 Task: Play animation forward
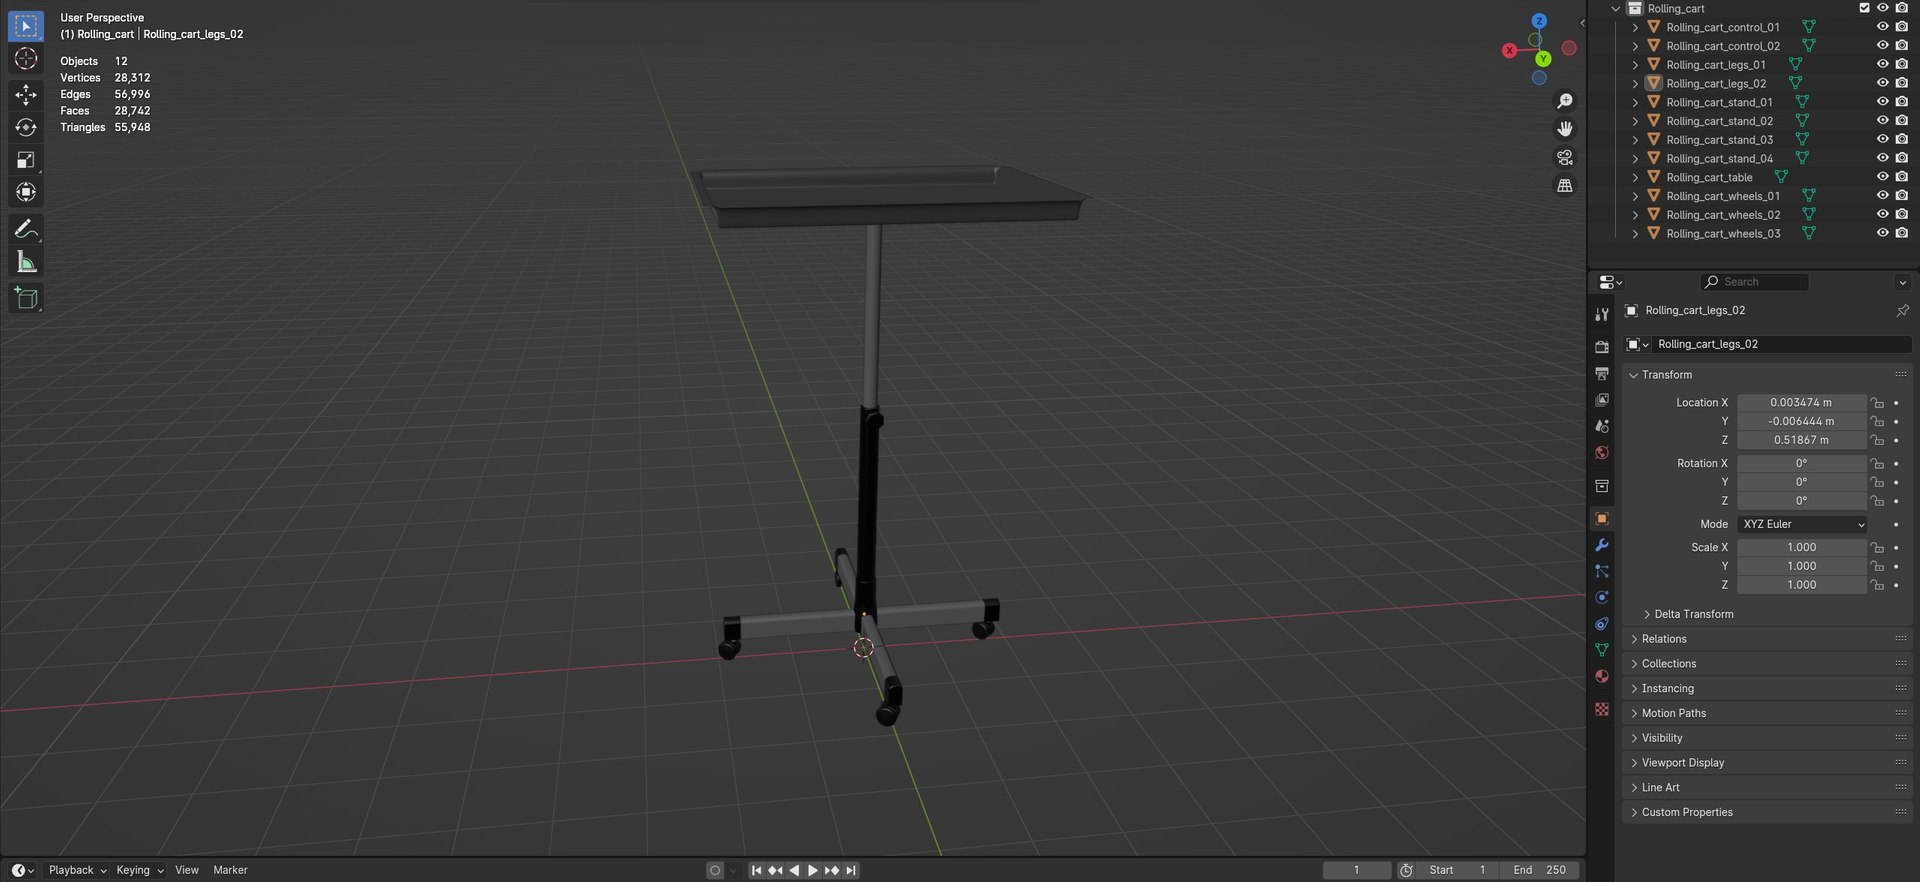tap(812, 870)
